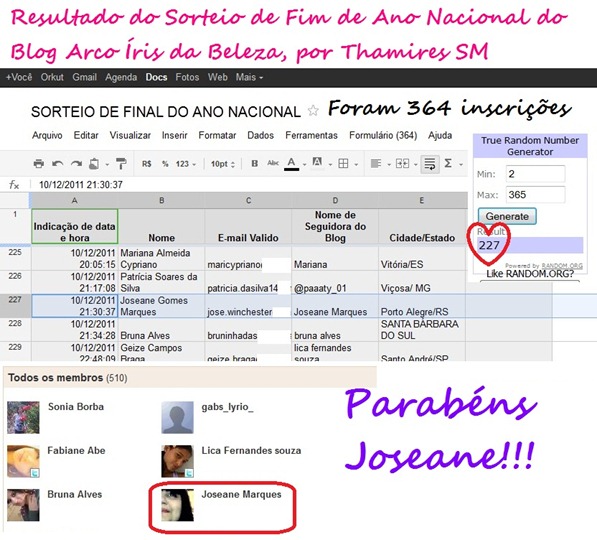Click the RANDOM.ORG powered-by link
Viewport: 597px width, 540px height.
(562, 265)
